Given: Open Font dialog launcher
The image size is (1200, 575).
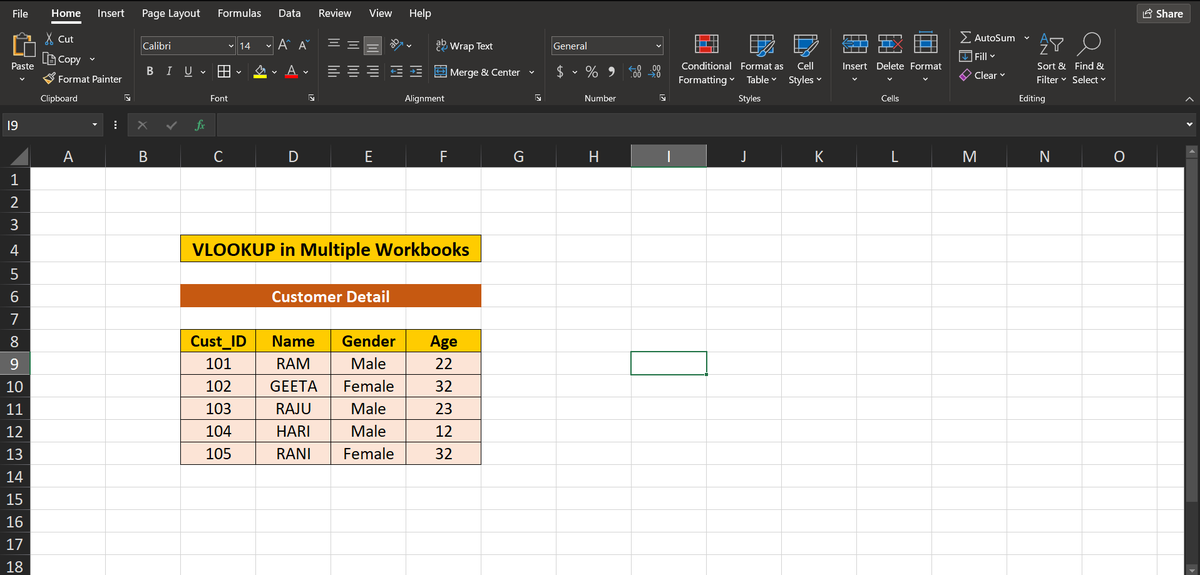Looking at the screenshot, I should tap(311, 98).
